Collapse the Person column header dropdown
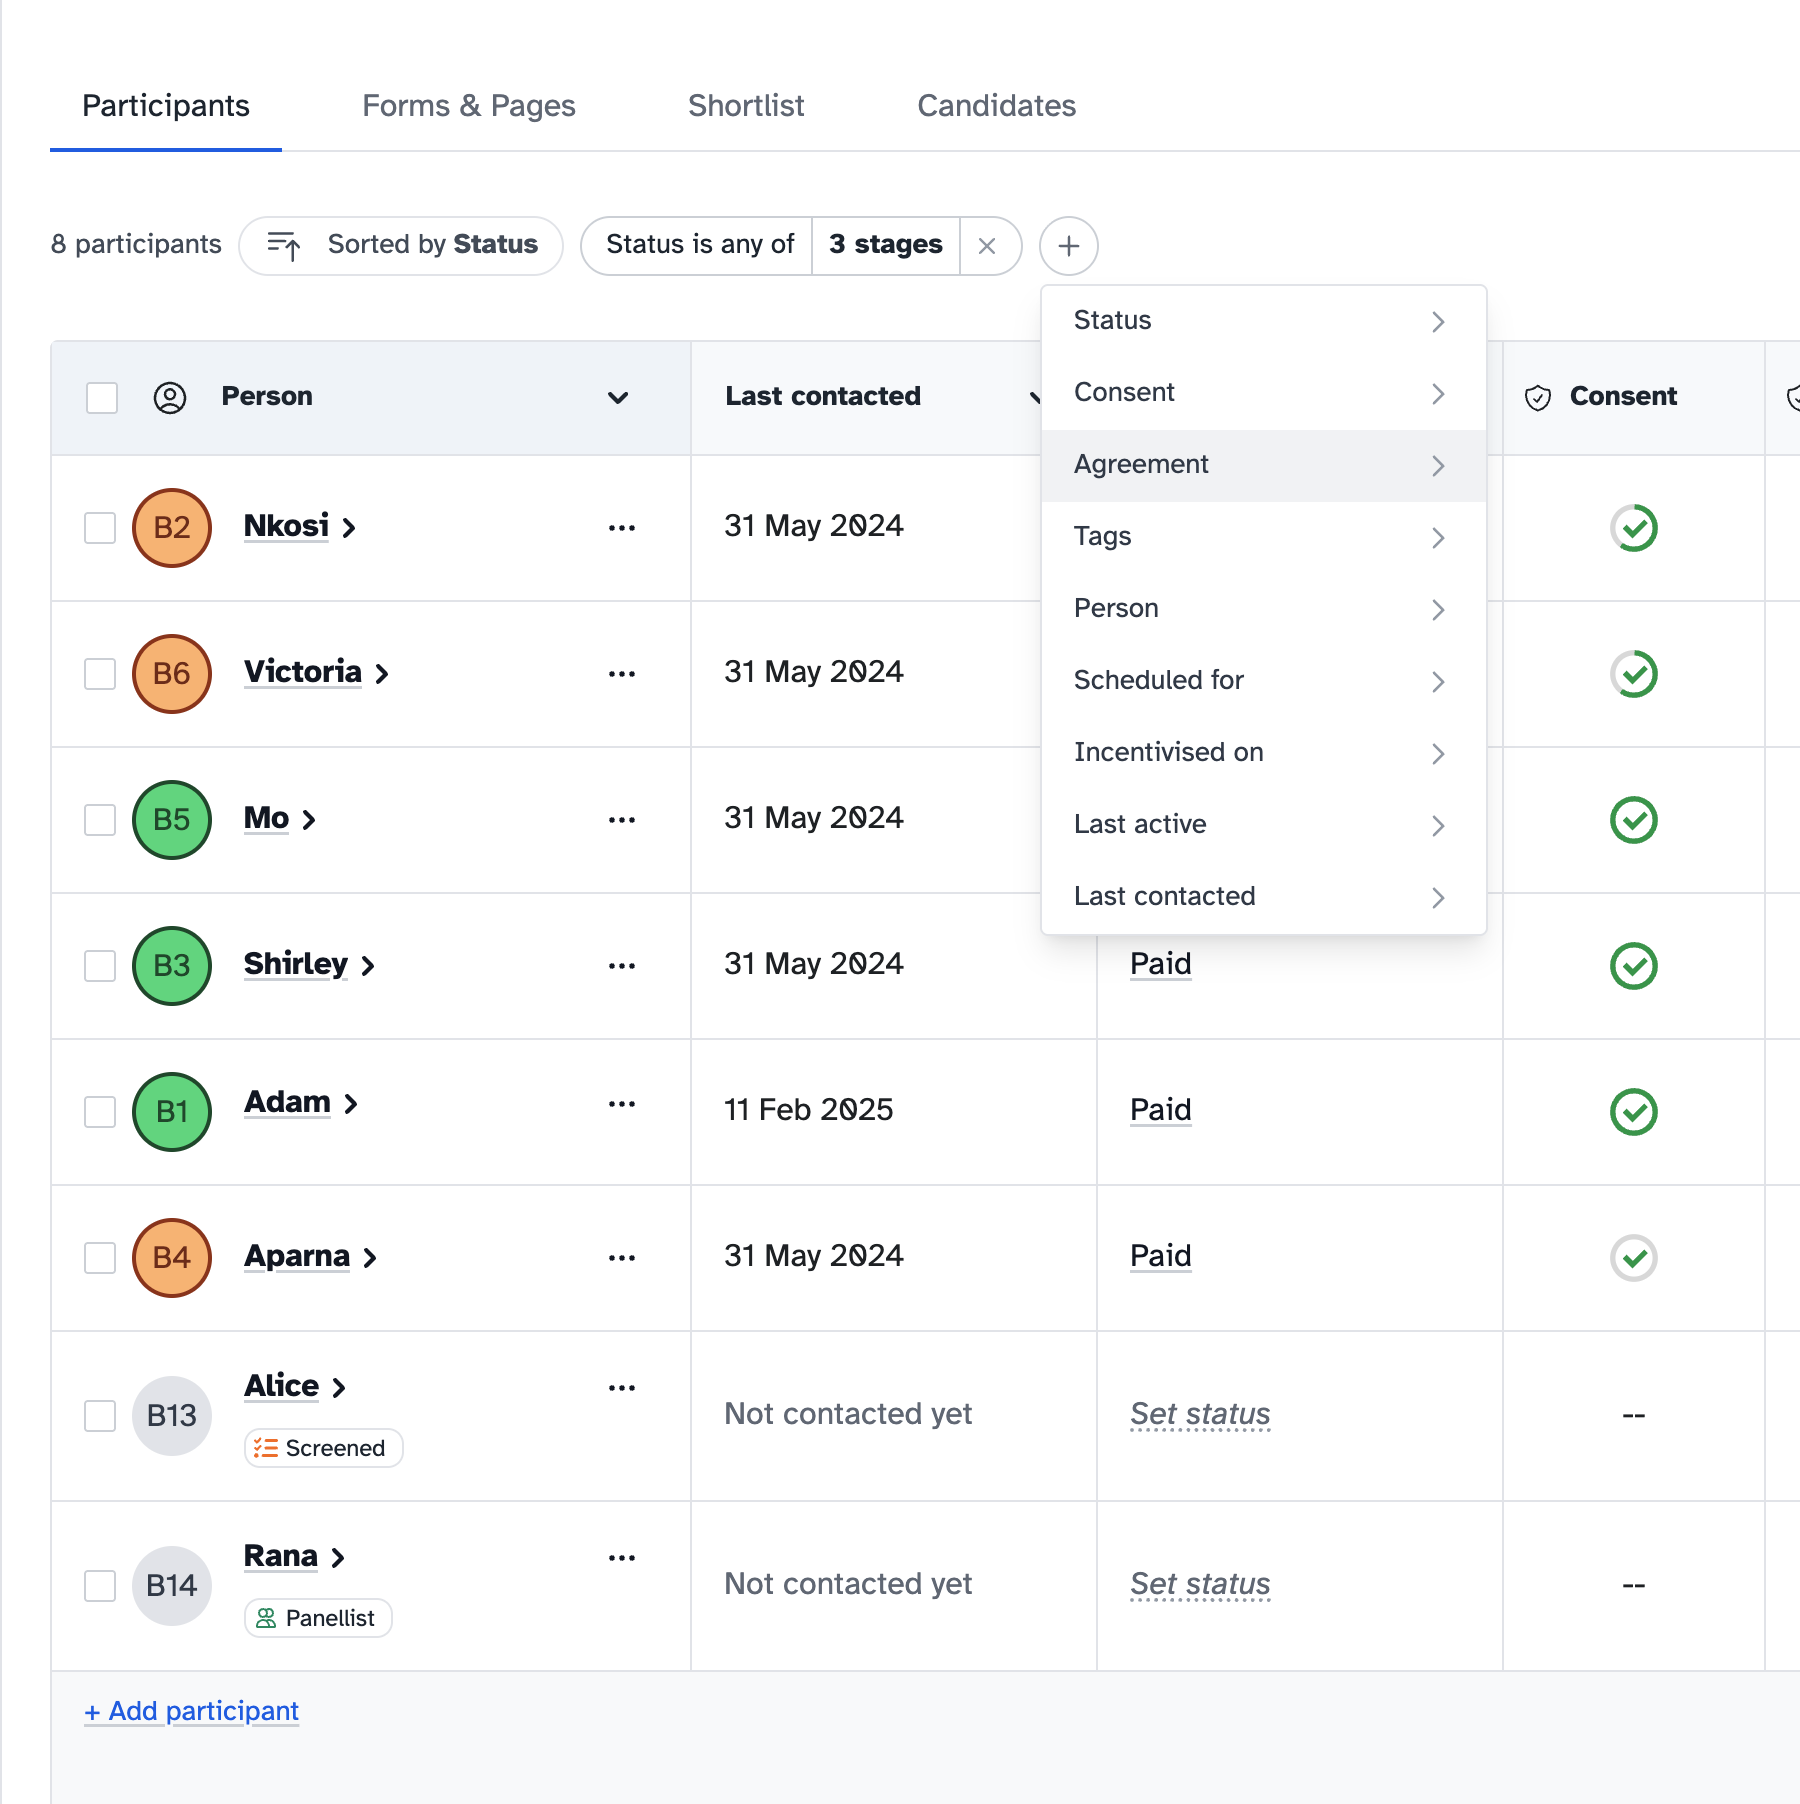Viewport: 1800px width, 1804px height. pos(618,398)
